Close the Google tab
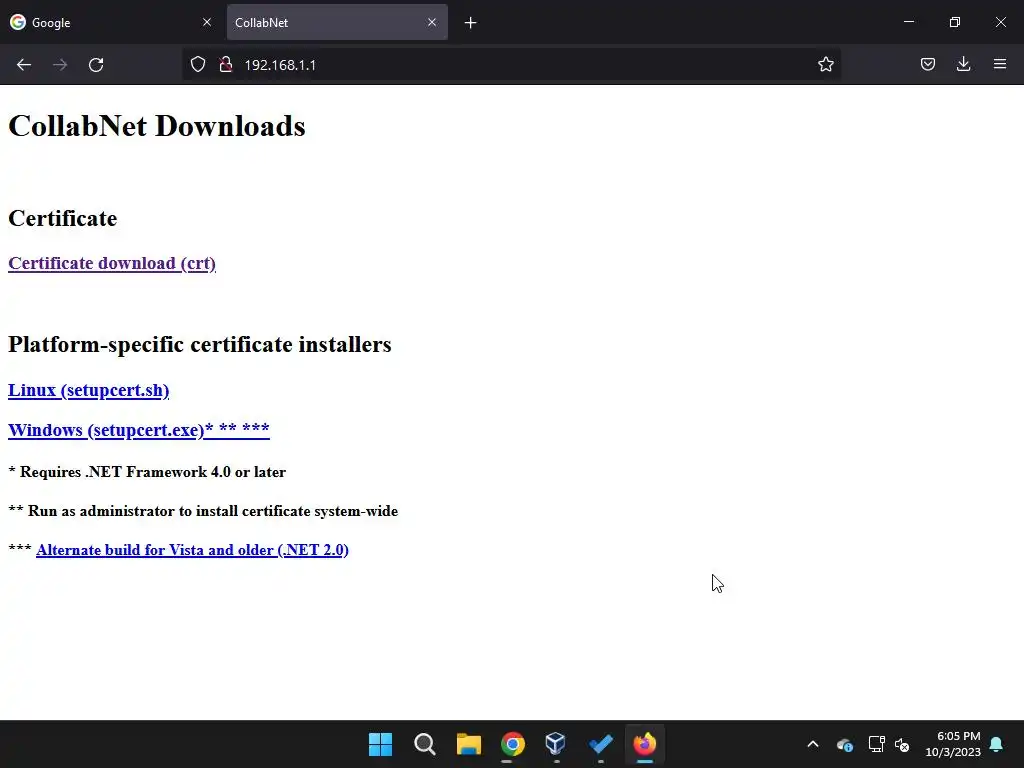Viewport: 1024px width, 768px height. tap(207, 22)
